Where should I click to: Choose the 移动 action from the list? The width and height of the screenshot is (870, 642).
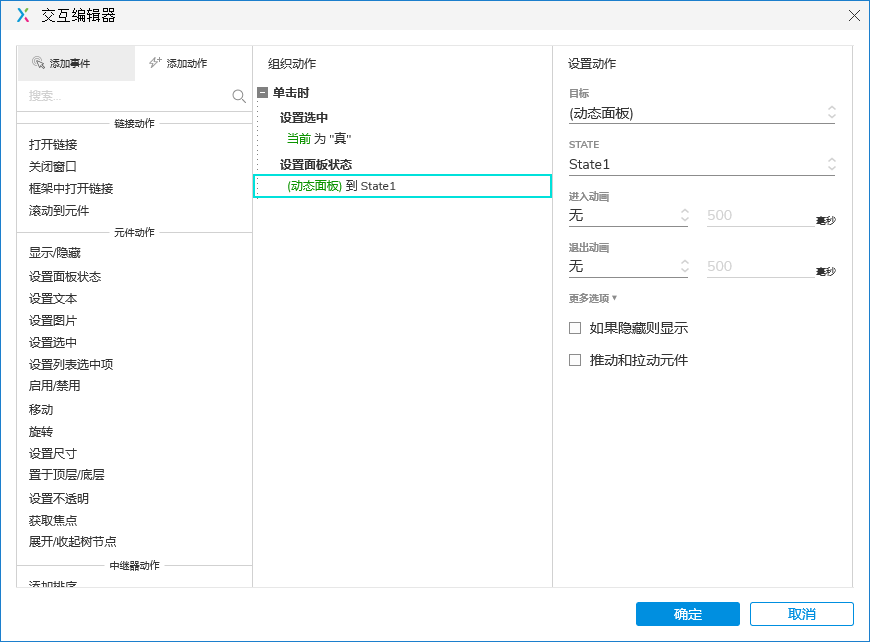tap(40, 410)
